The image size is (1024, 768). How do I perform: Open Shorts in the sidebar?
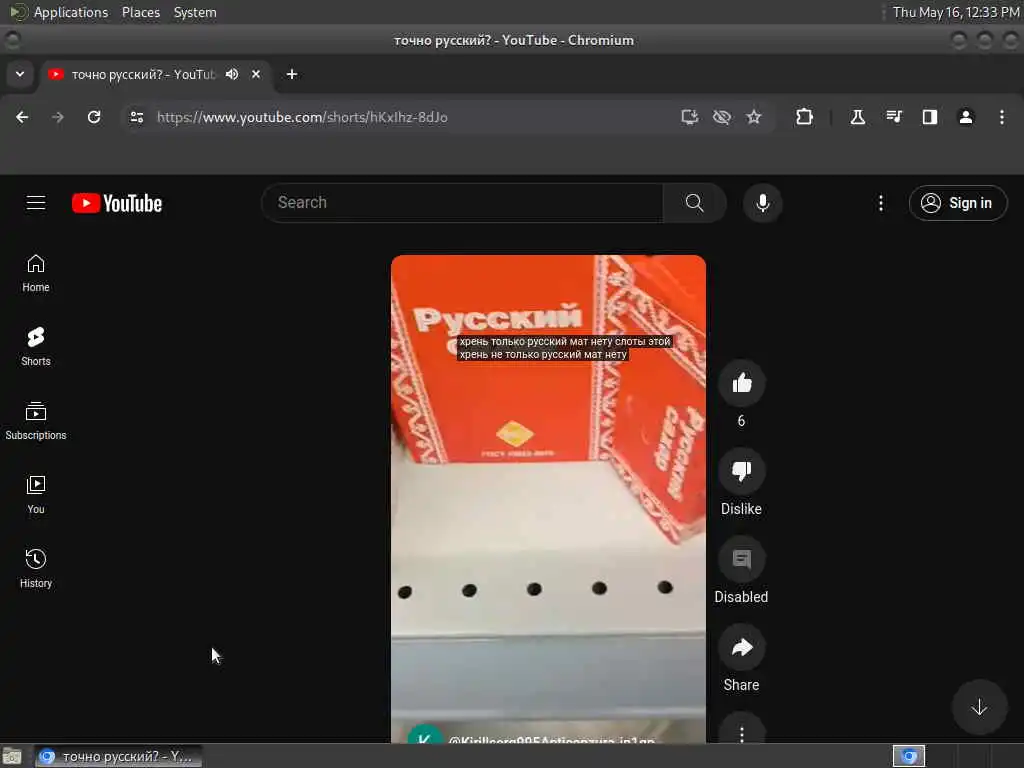pos(36,347)
